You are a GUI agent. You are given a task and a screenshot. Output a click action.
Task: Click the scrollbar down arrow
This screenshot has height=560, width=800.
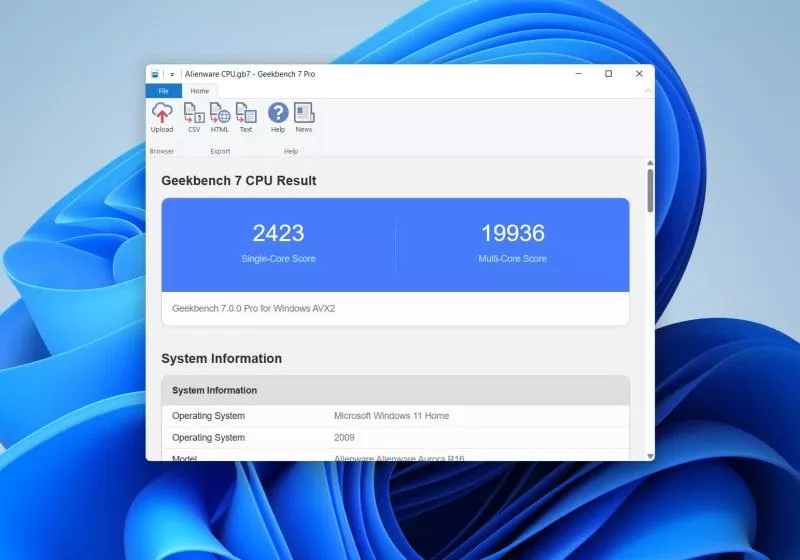click(x=650, y=456)
